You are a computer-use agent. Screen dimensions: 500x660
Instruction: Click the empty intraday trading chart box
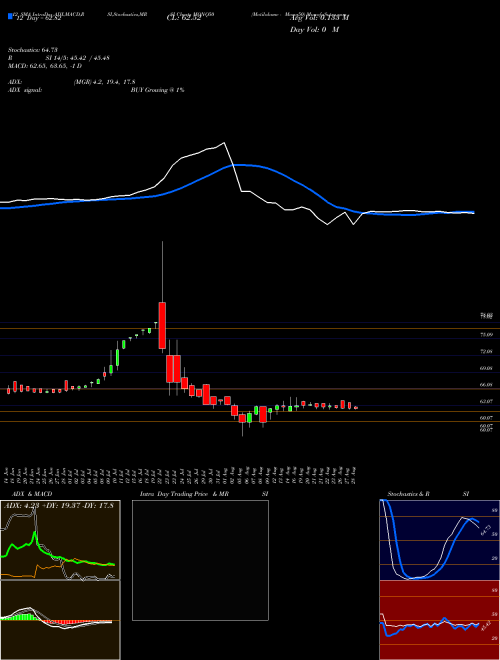(x=200, y=560)
